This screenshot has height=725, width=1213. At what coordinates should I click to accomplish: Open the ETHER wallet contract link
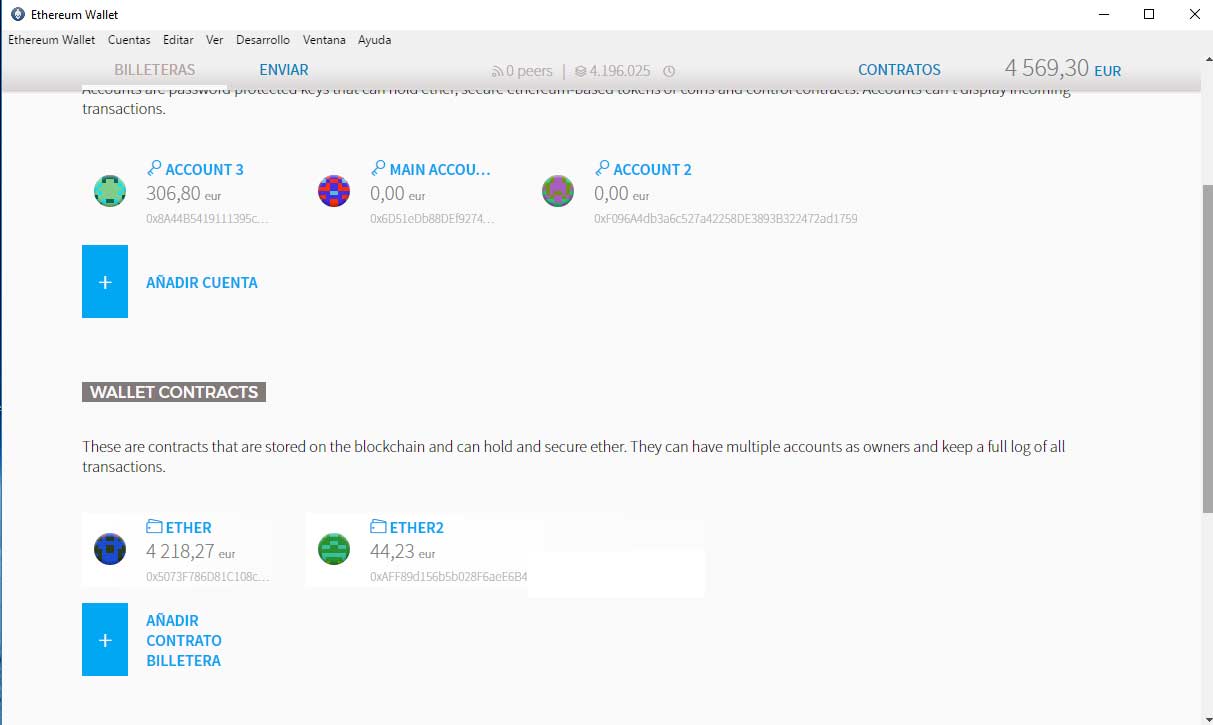tap(187, 527)
